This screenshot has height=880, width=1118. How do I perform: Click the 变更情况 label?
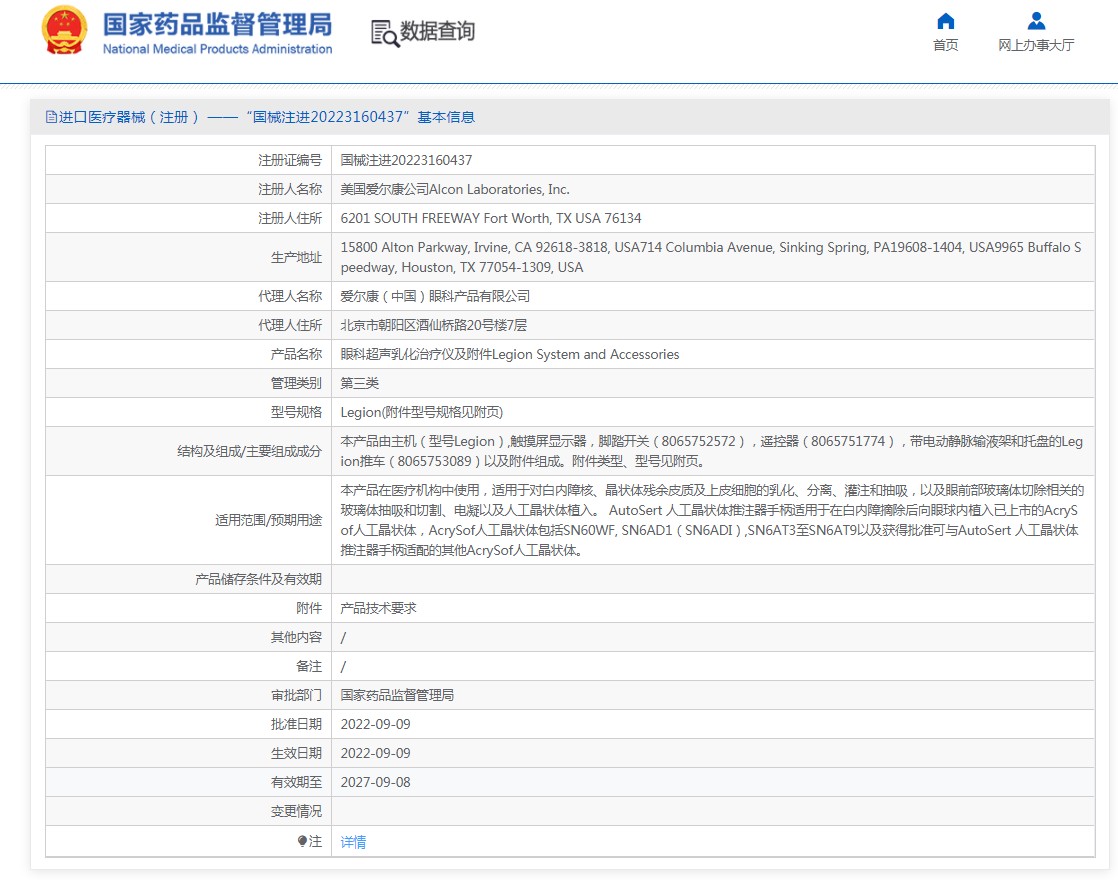point(296,812)
